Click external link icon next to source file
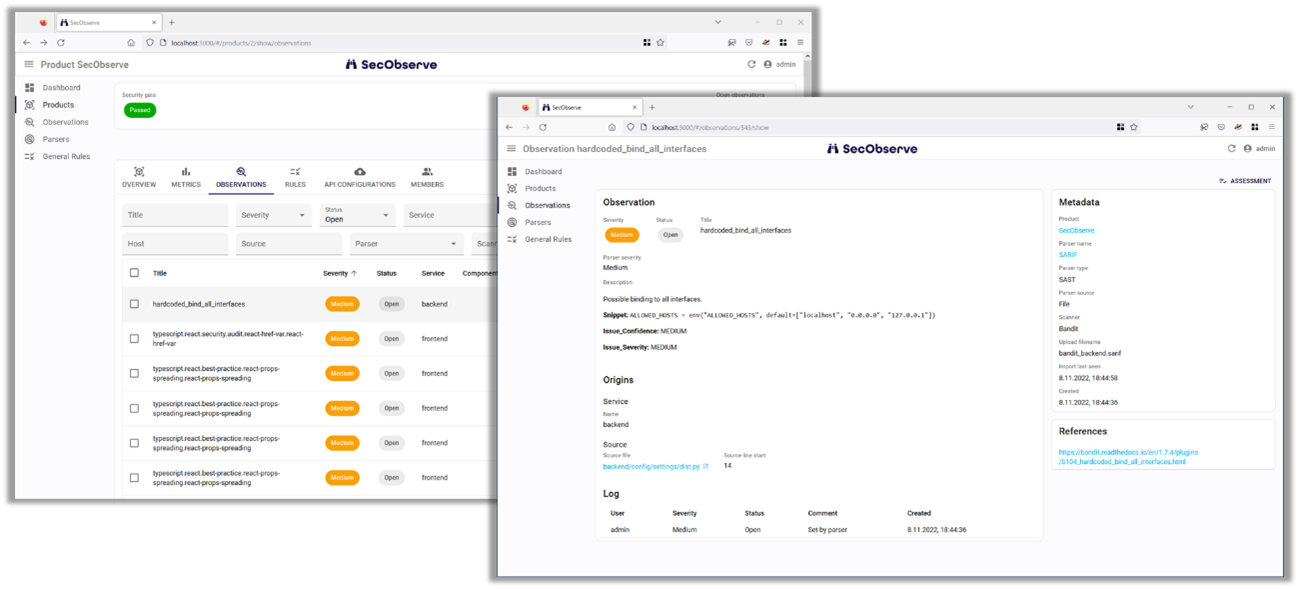 click(x=706, y=467)
